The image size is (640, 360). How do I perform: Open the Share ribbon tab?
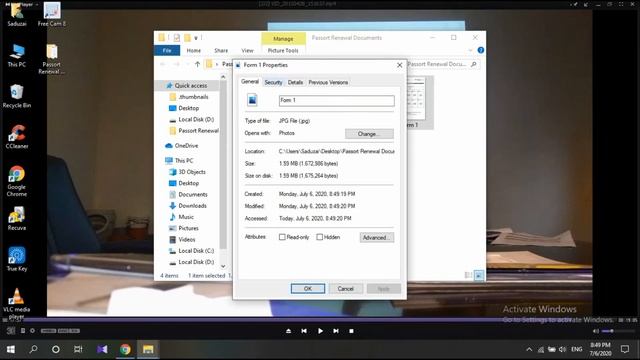[x=221, y=51]
